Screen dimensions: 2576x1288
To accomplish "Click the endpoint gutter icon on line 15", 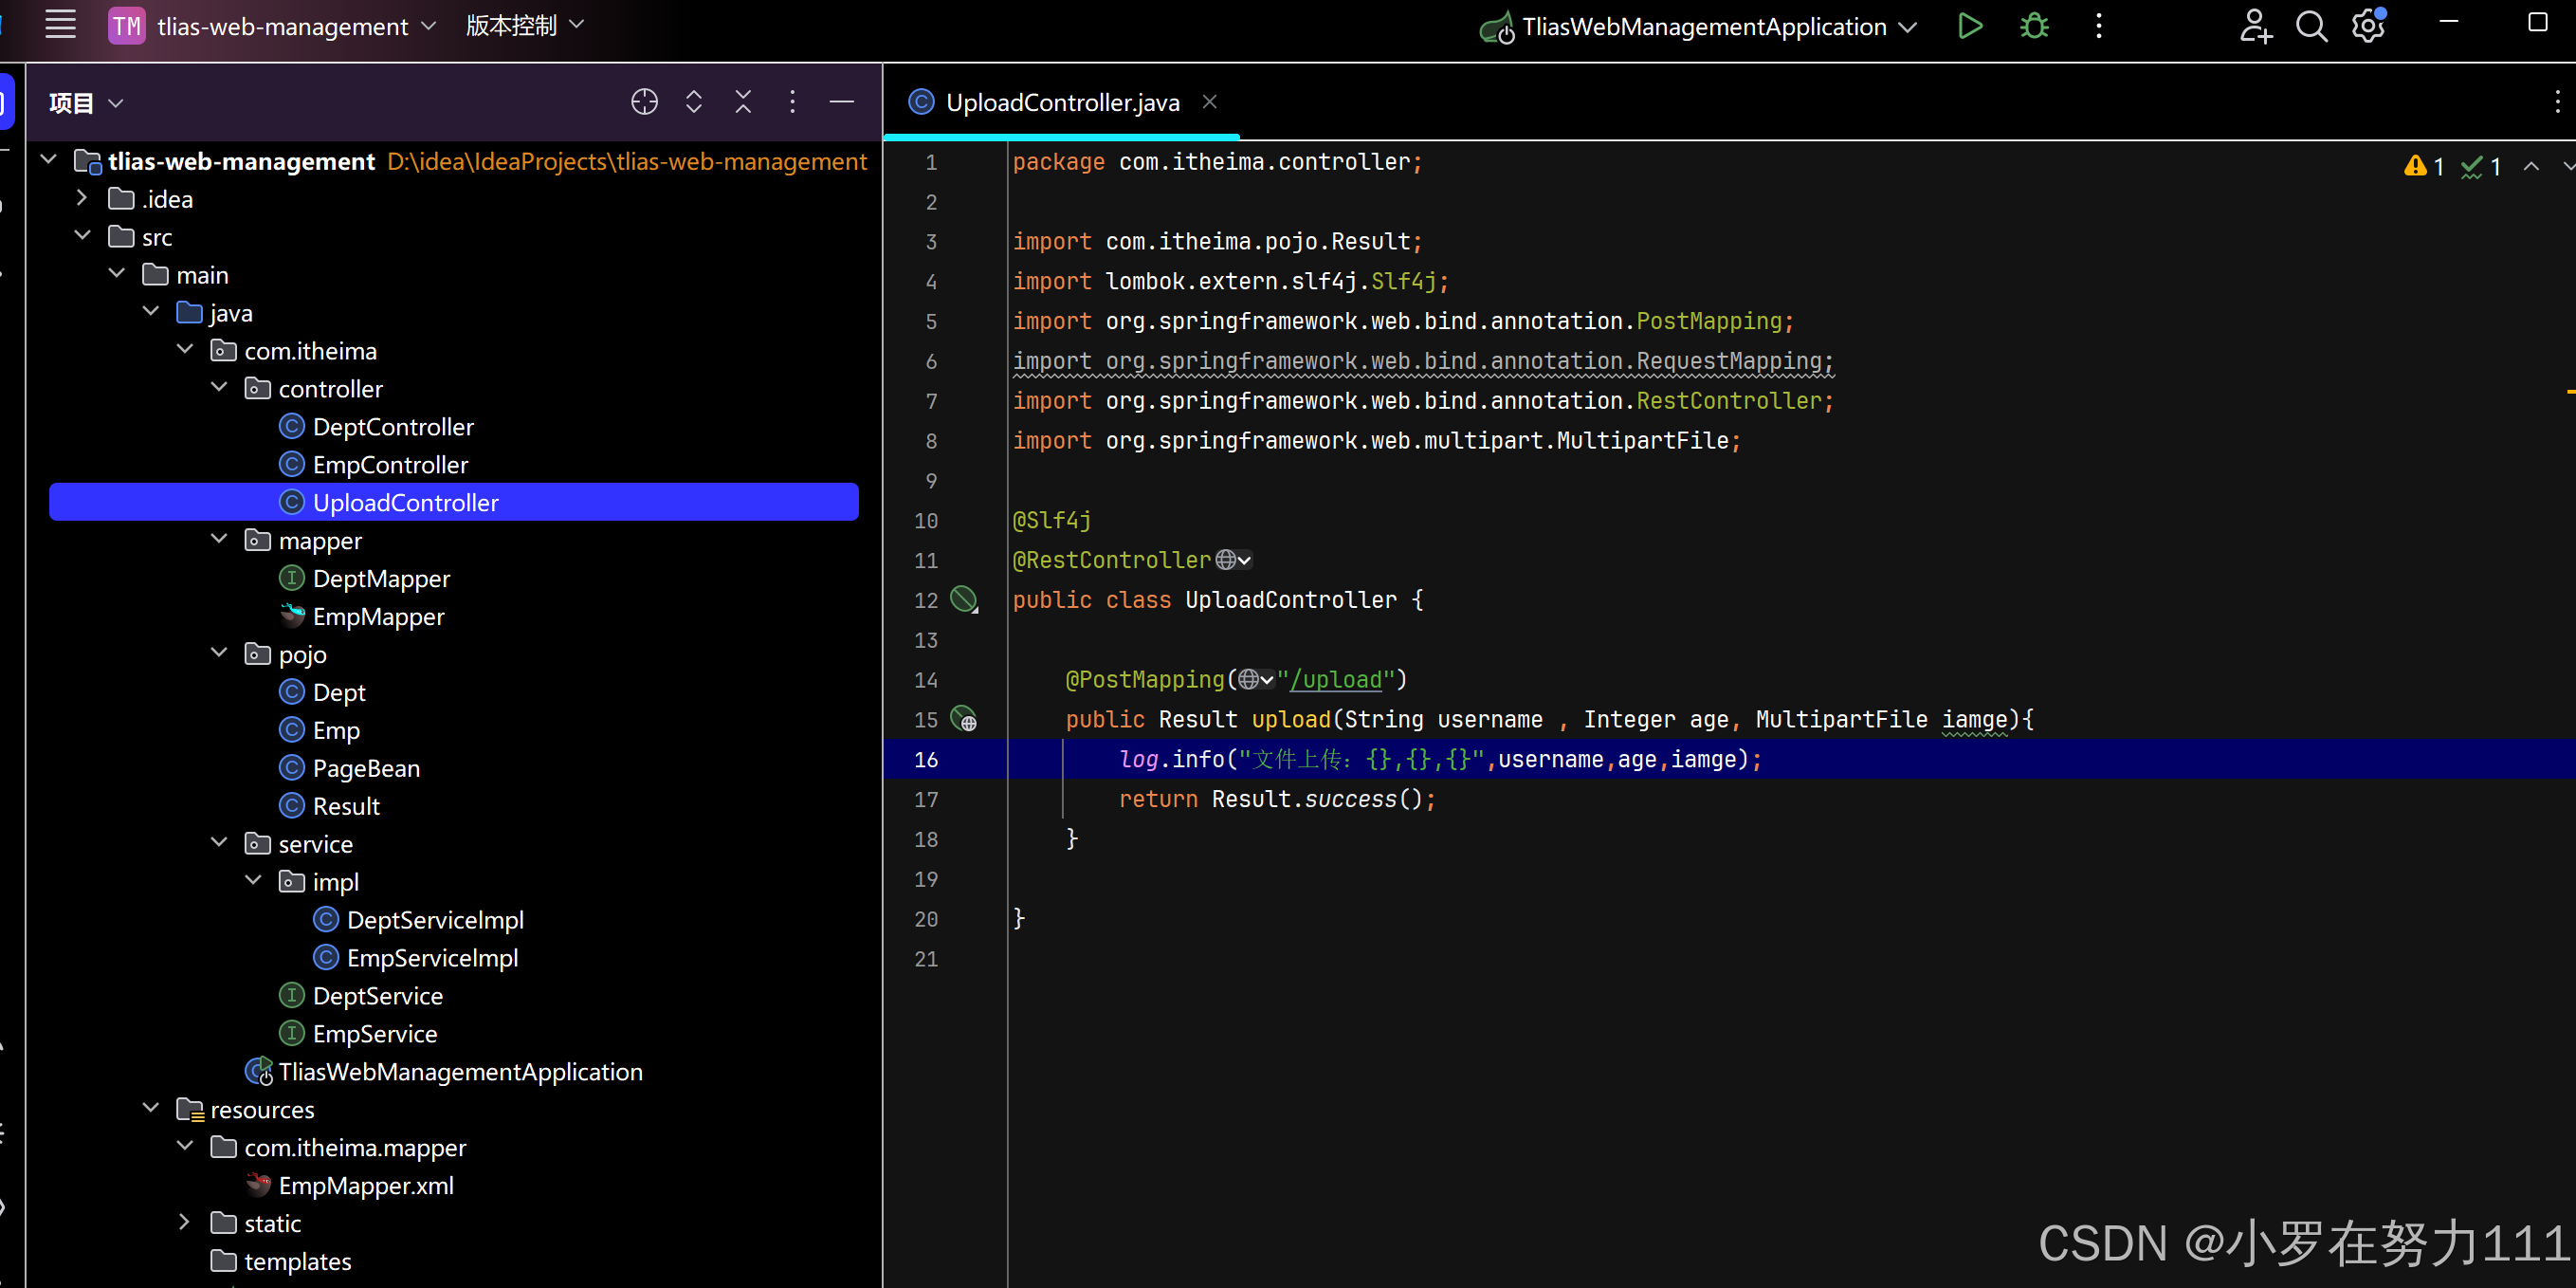I will 963,719.
